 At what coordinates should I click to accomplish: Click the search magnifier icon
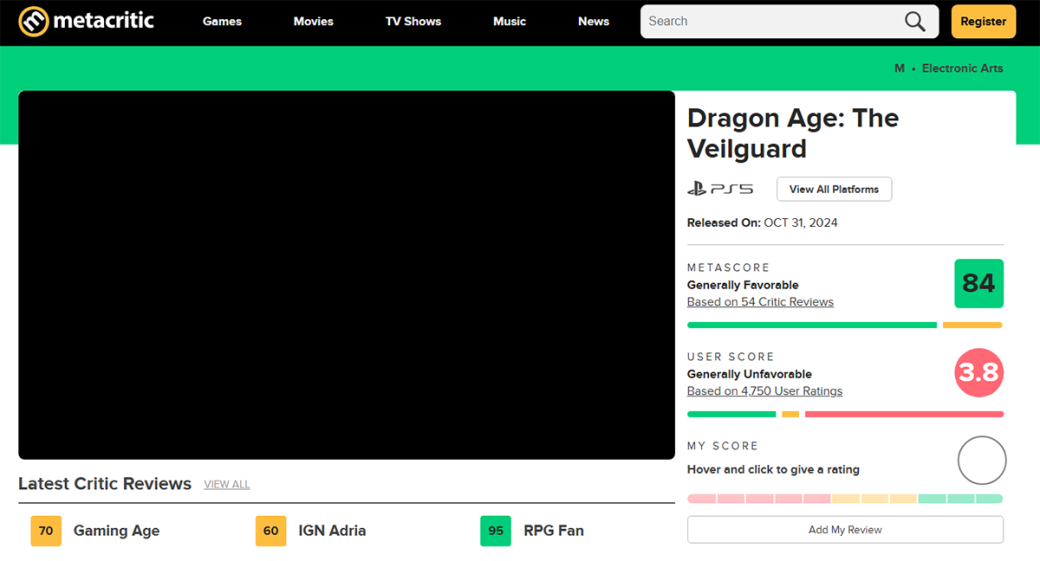coord(915,21)
